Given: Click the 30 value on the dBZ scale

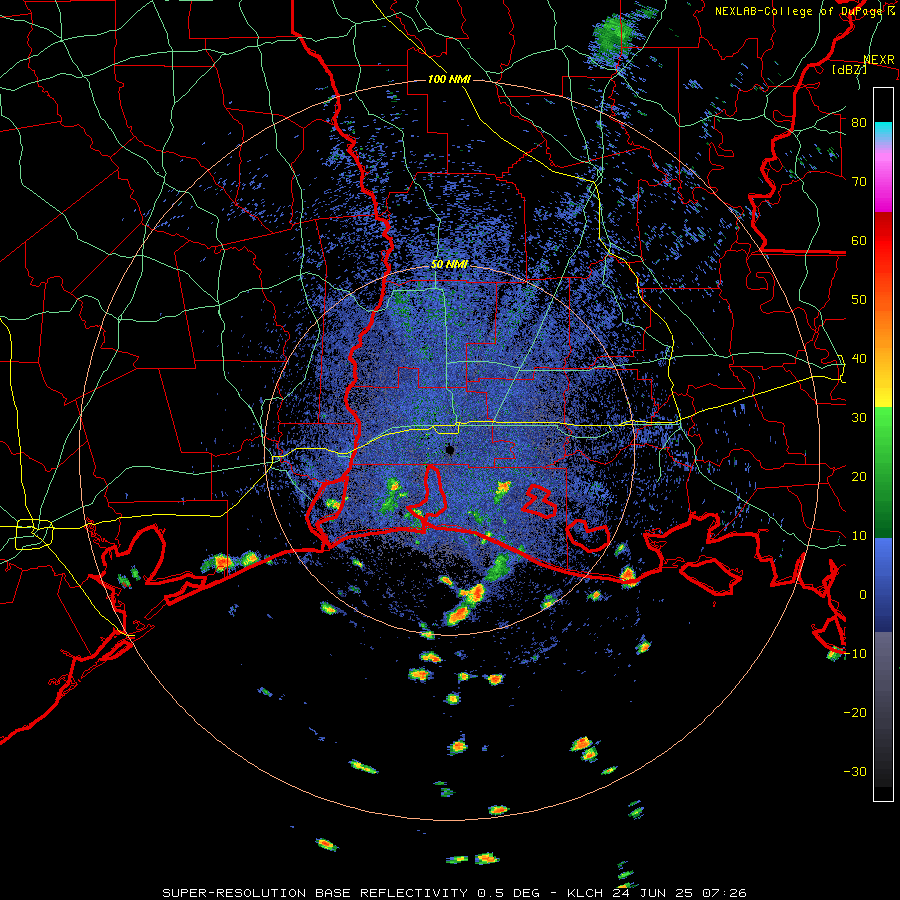Looking at the screenshot, I should [859, 417].
